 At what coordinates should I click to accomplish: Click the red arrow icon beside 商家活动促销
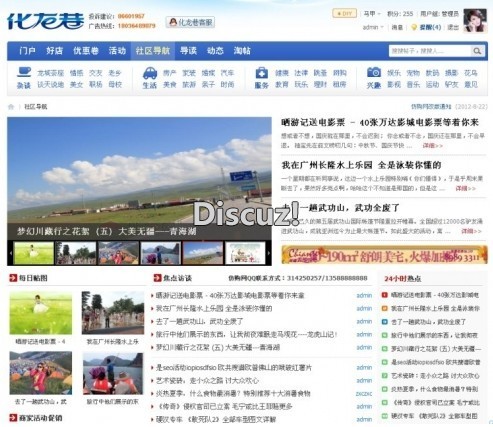pos(13,418)
